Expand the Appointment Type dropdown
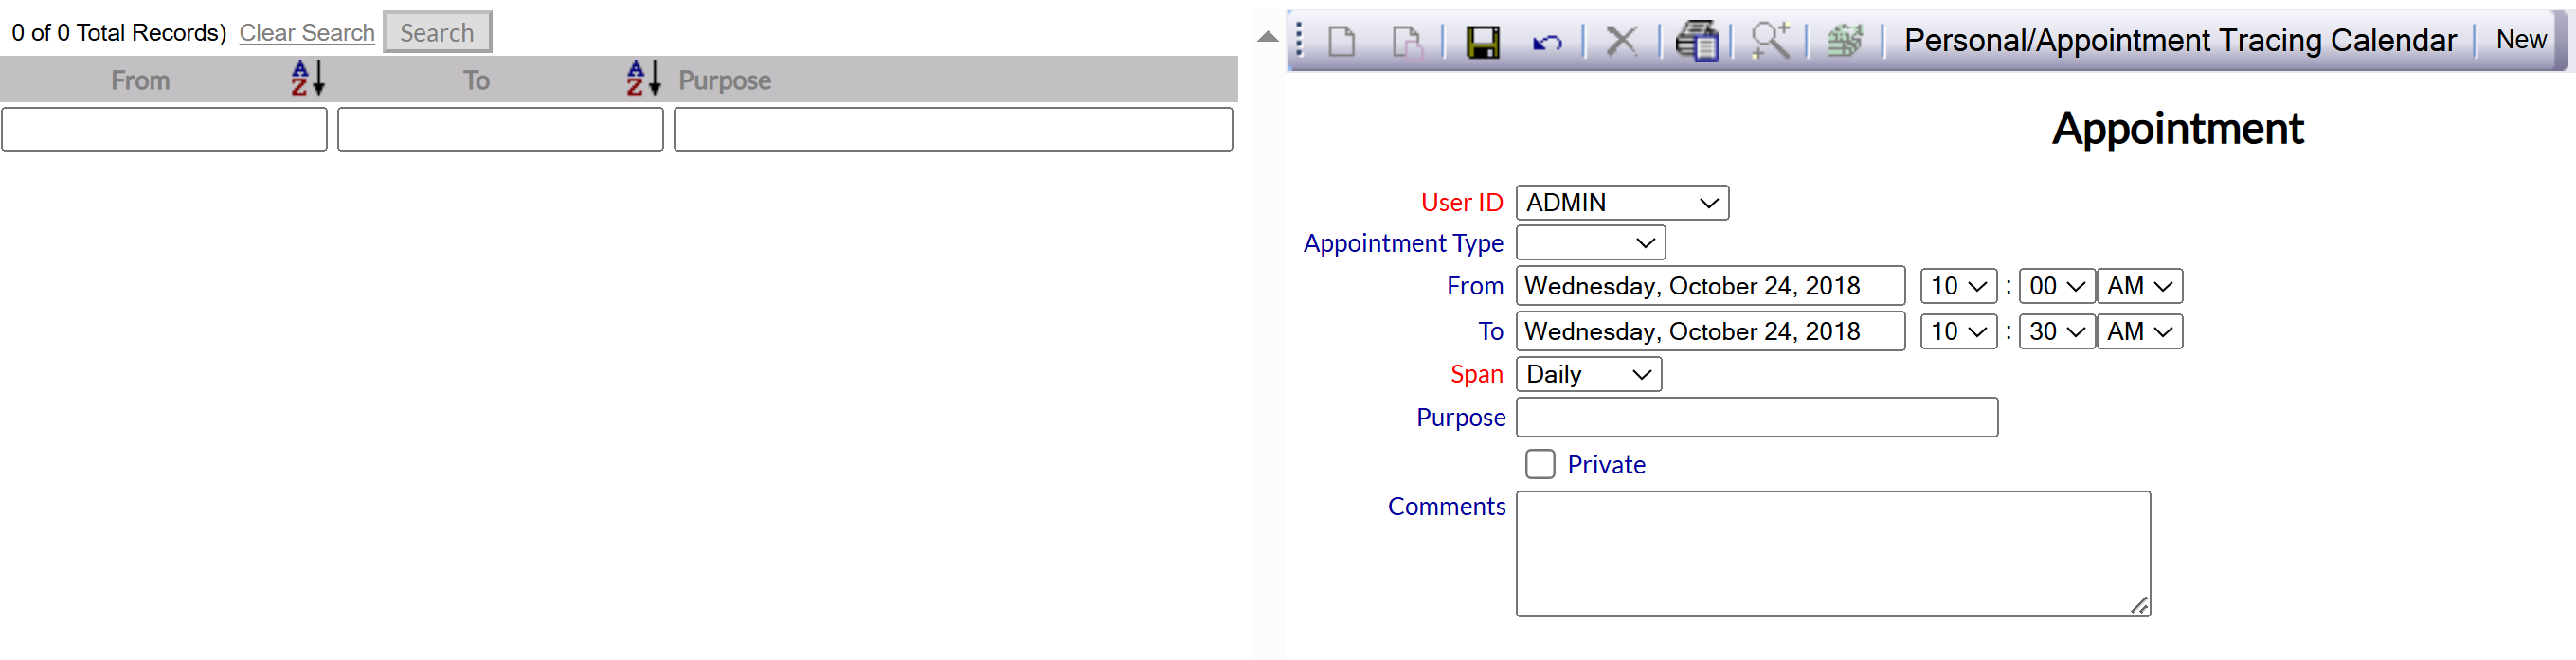The height and width of the screenshot is (660, 2576). (1590, 243)
